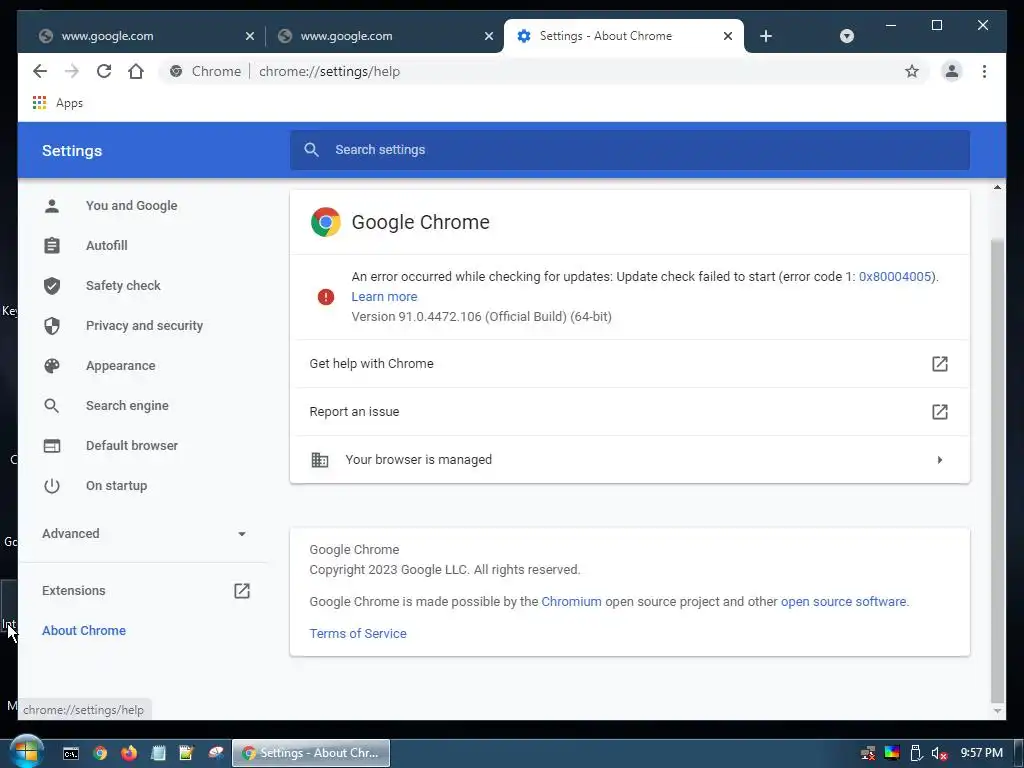1024x768 pixels.
Task: Launch Firefox from the taskbar
Action: [129, 753]
